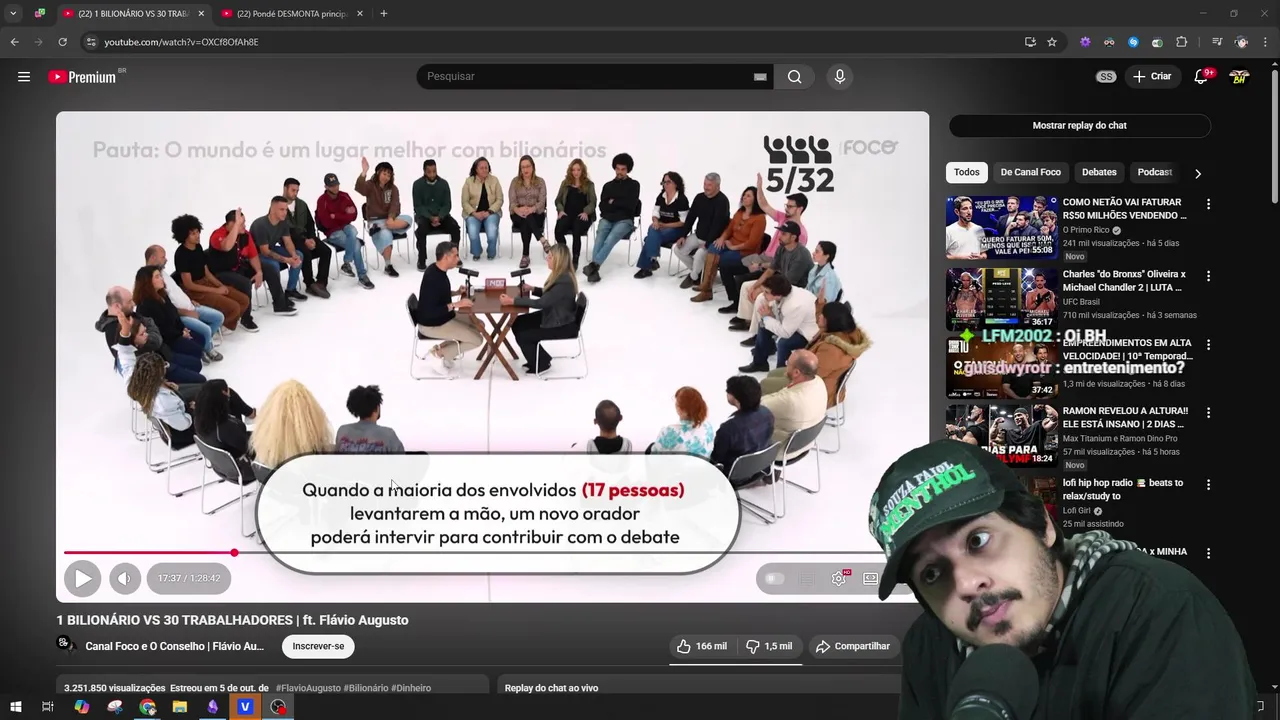Open the Windows Start button
The image size is (1280, 720).
click(15, 707)
